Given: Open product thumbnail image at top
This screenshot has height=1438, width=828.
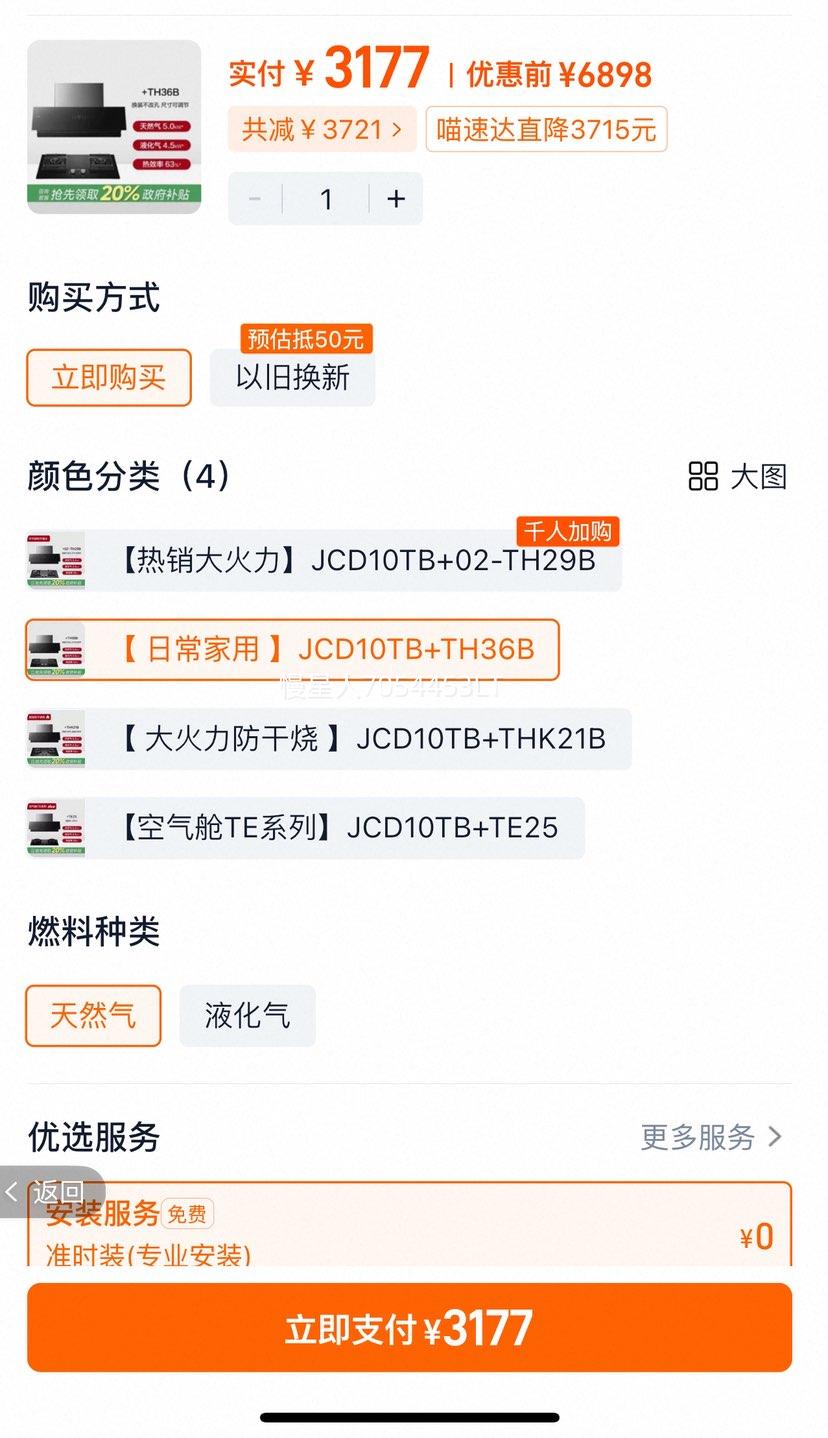Looking at the screenshot, I should pyautogui.click(x=114, y=126).
